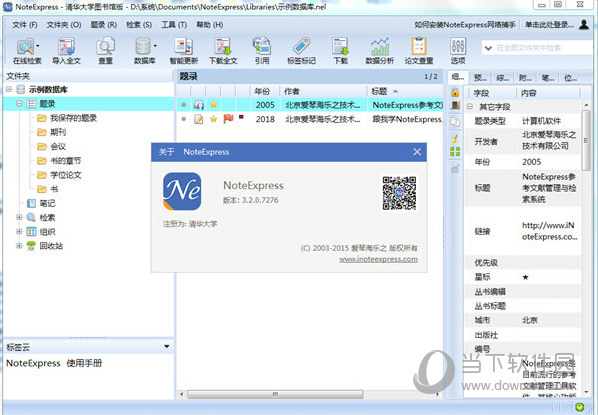Click 单击此处登录 login link

(549, 25)
